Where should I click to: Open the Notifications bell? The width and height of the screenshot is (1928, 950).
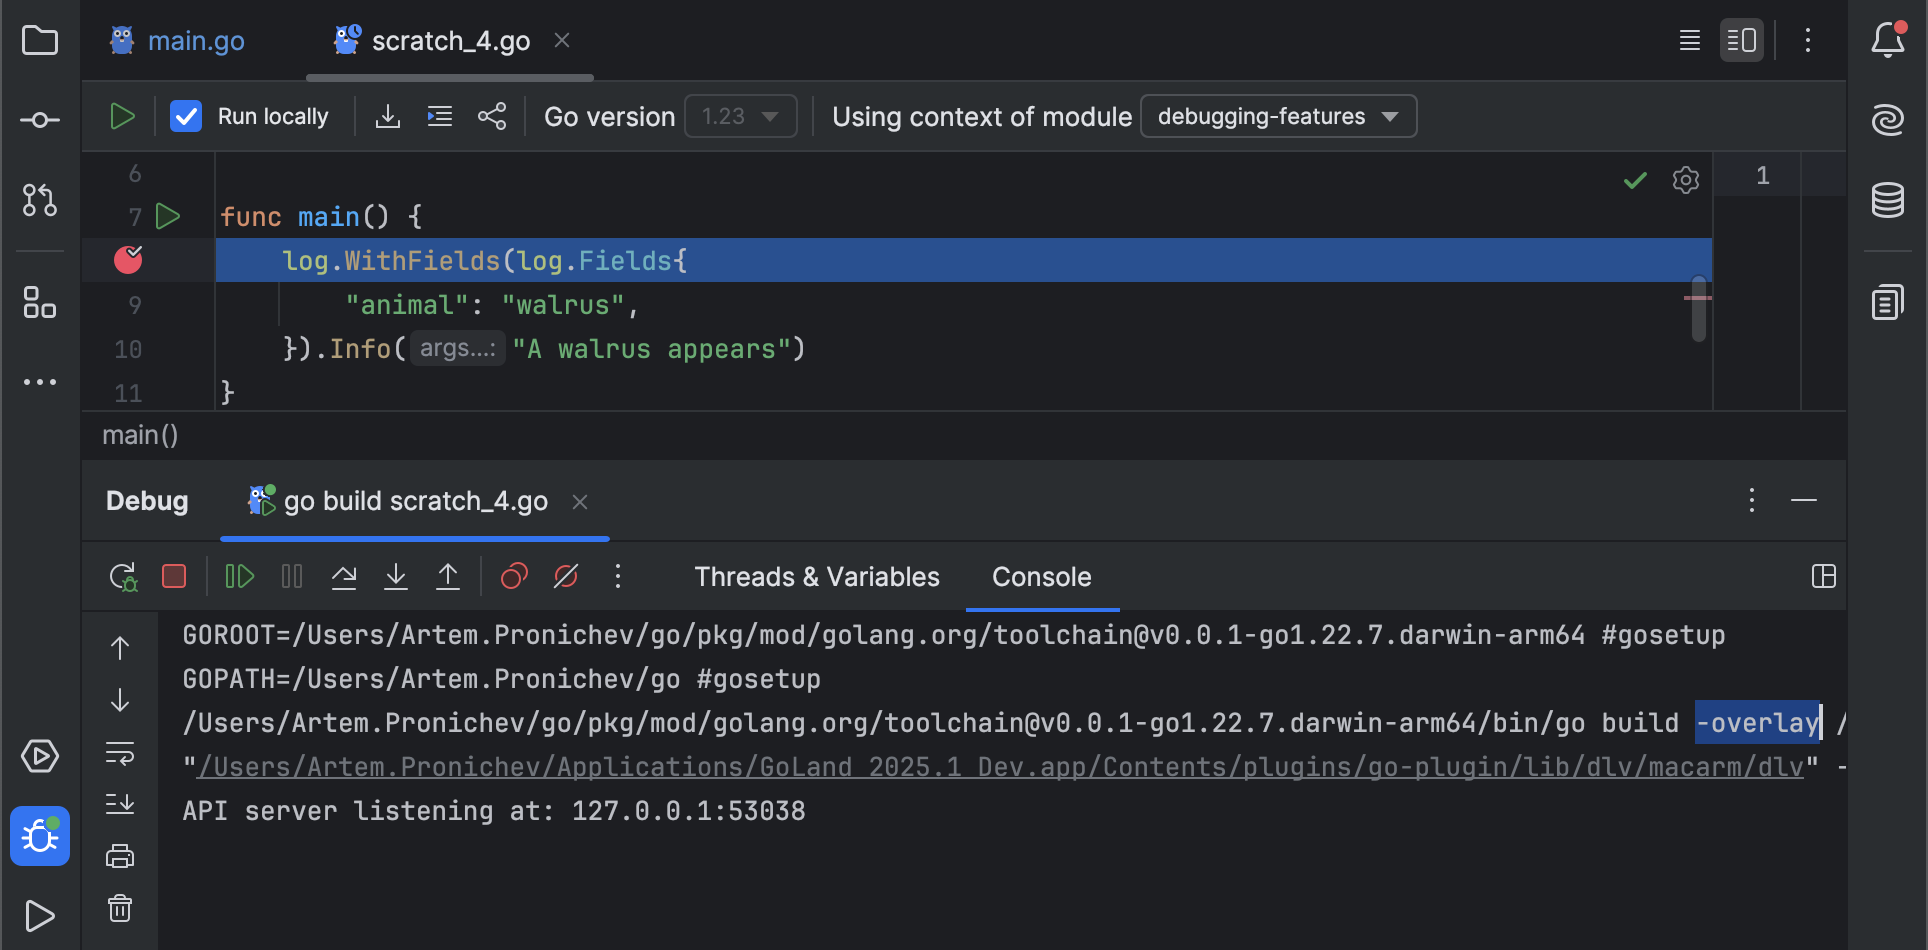point(1888,40)
